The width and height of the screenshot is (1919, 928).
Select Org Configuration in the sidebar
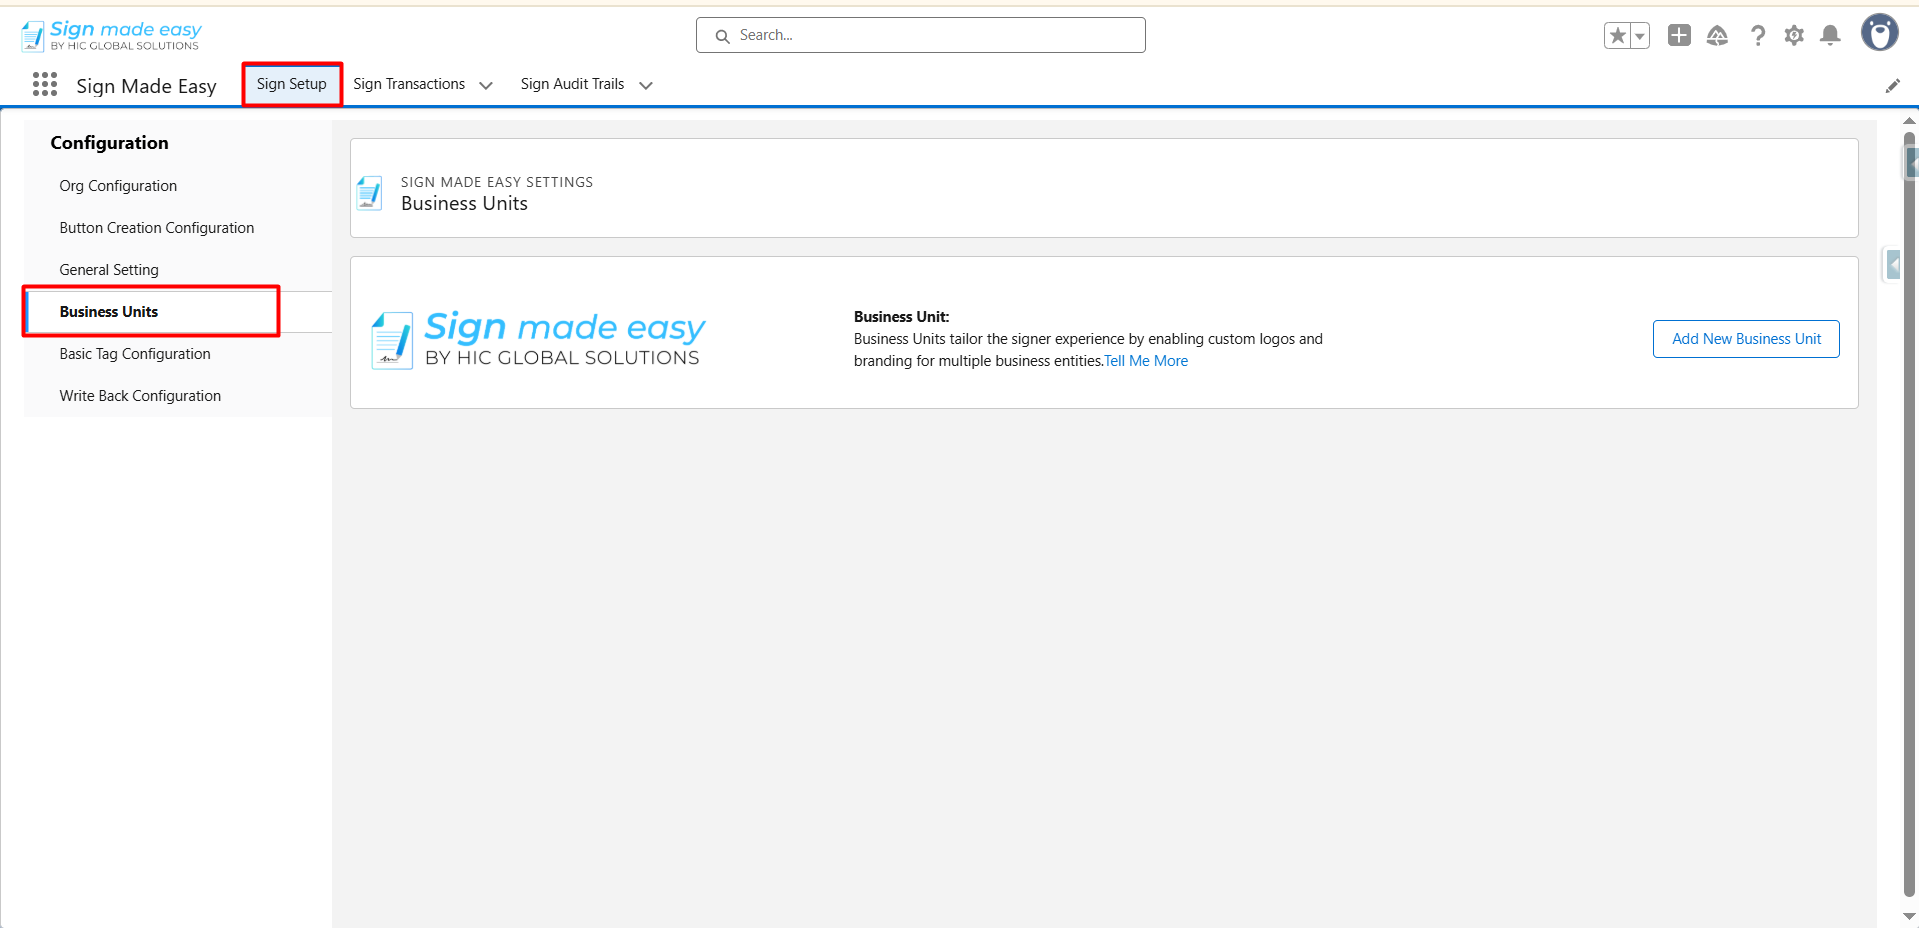point(118,186)
